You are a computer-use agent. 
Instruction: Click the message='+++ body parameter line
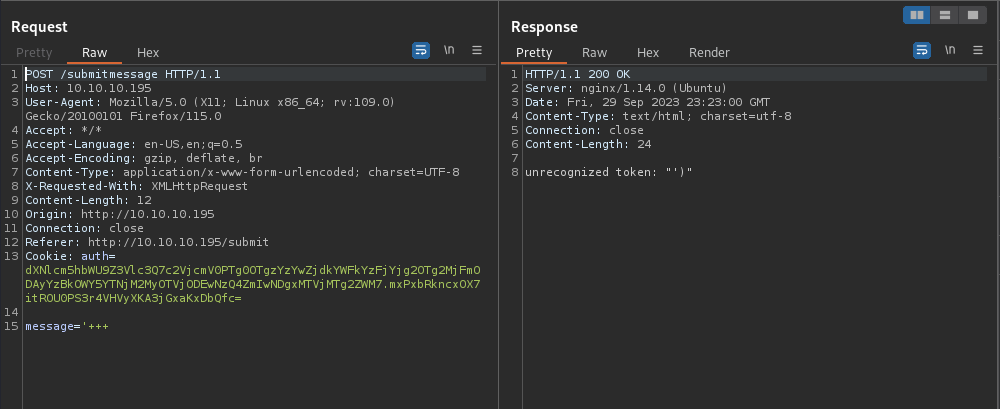[x=67, y=326]
